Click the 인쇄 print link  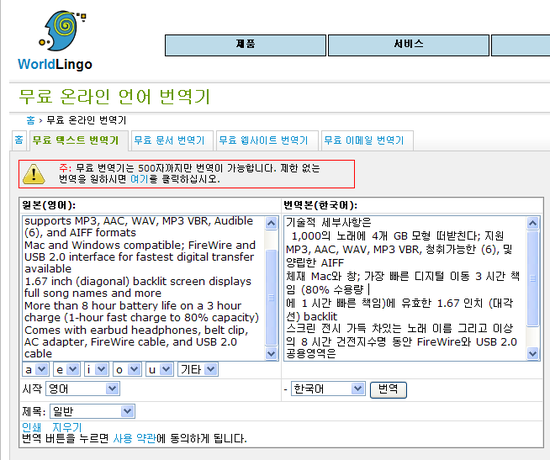[32, 427]
